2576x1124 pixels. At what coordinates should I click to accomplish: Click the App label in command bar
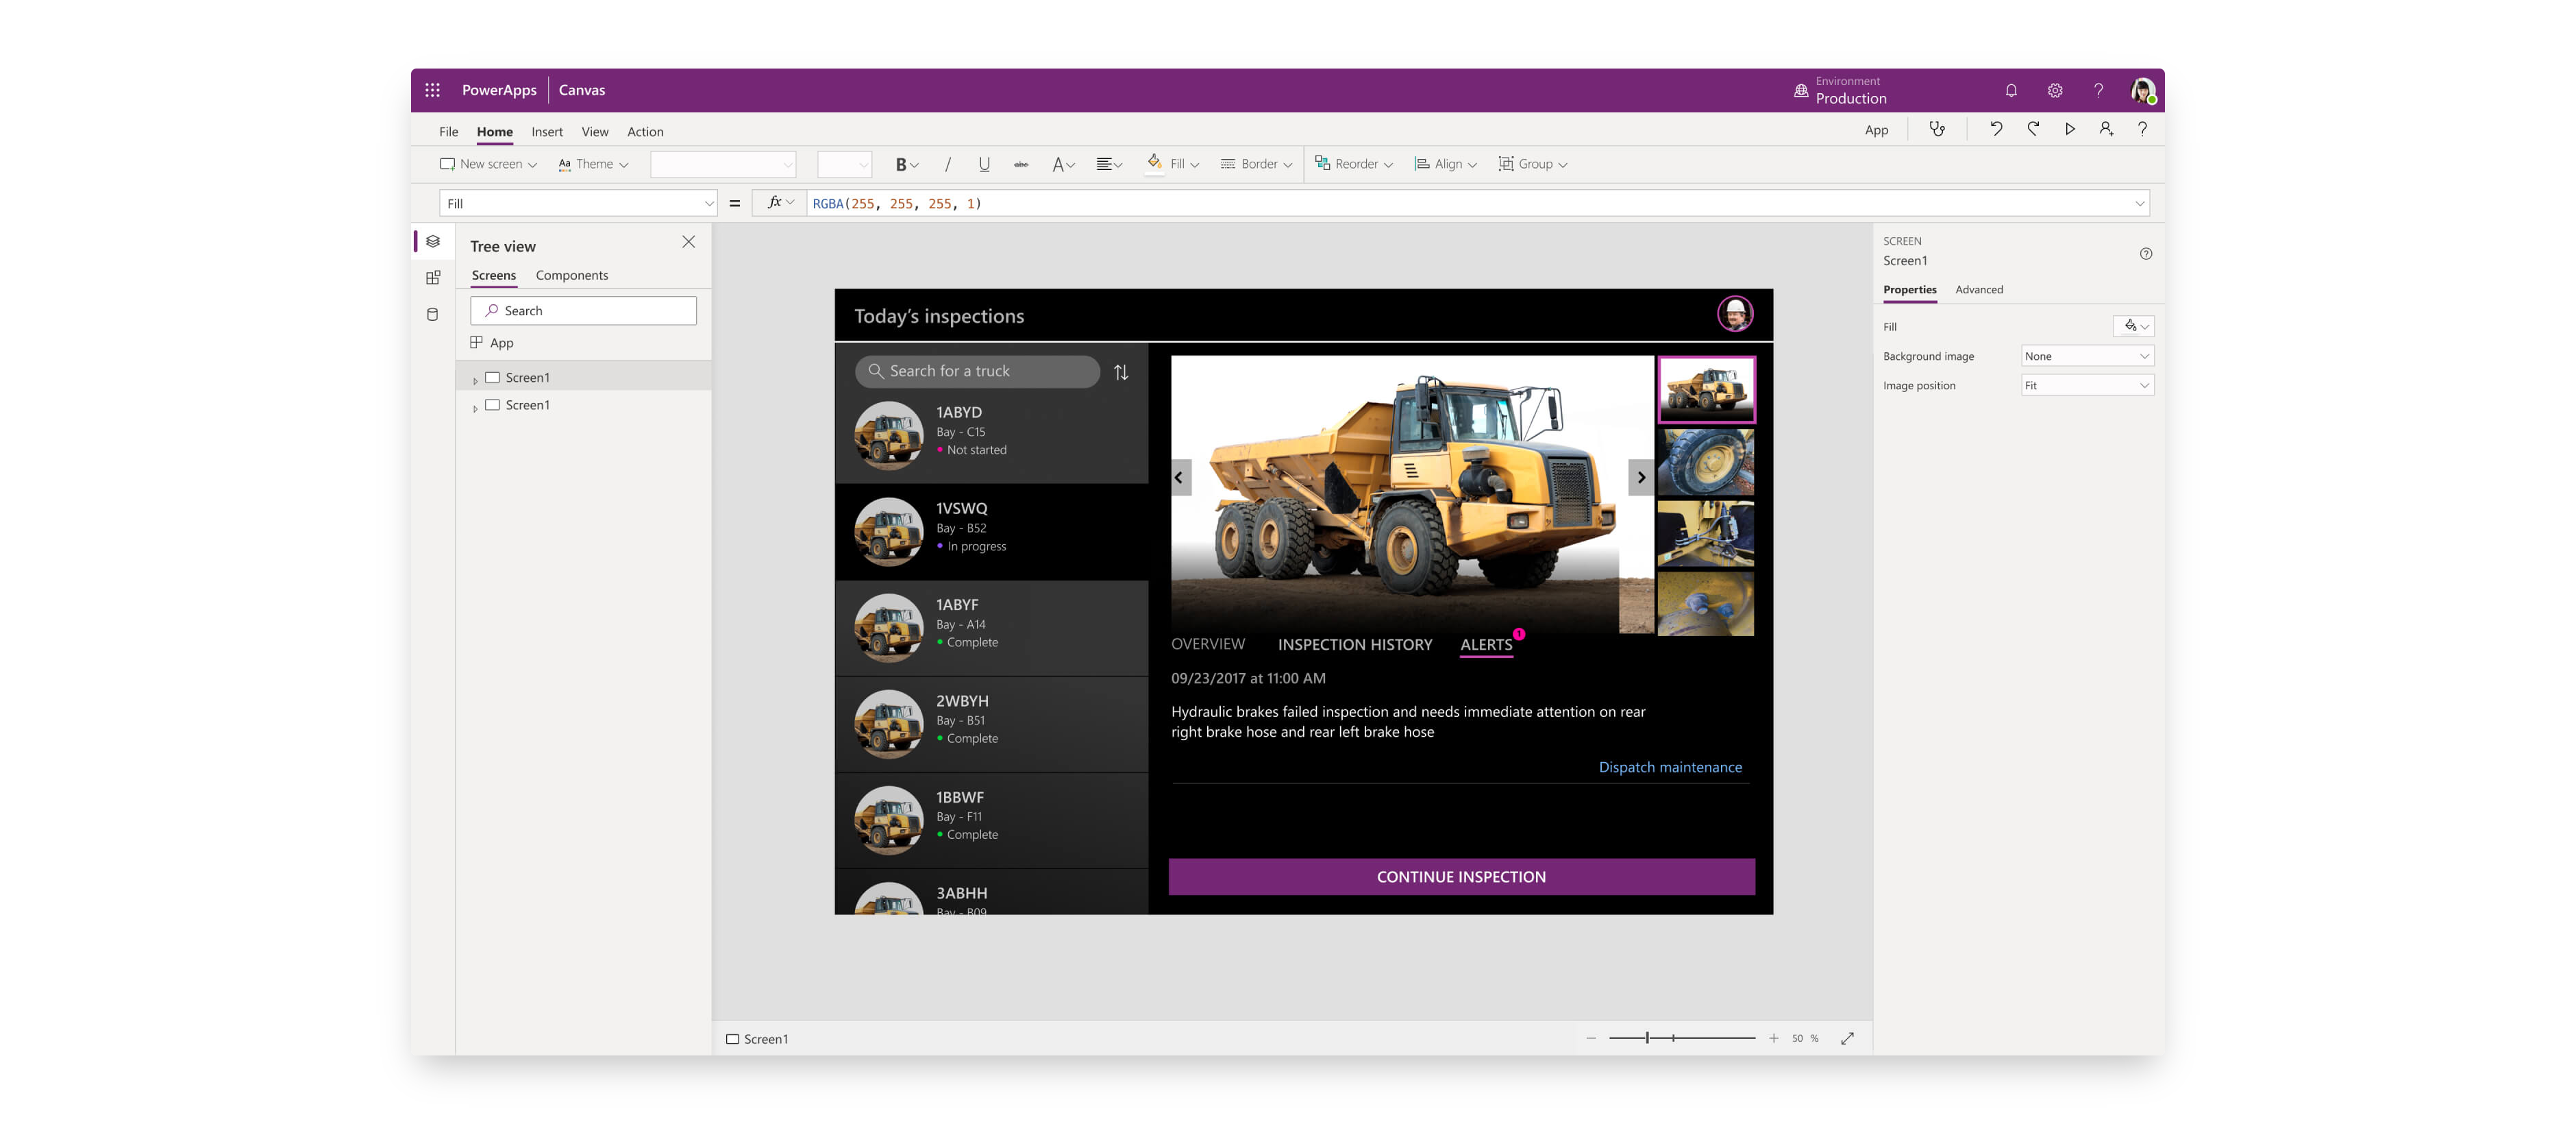(1876, 130)
